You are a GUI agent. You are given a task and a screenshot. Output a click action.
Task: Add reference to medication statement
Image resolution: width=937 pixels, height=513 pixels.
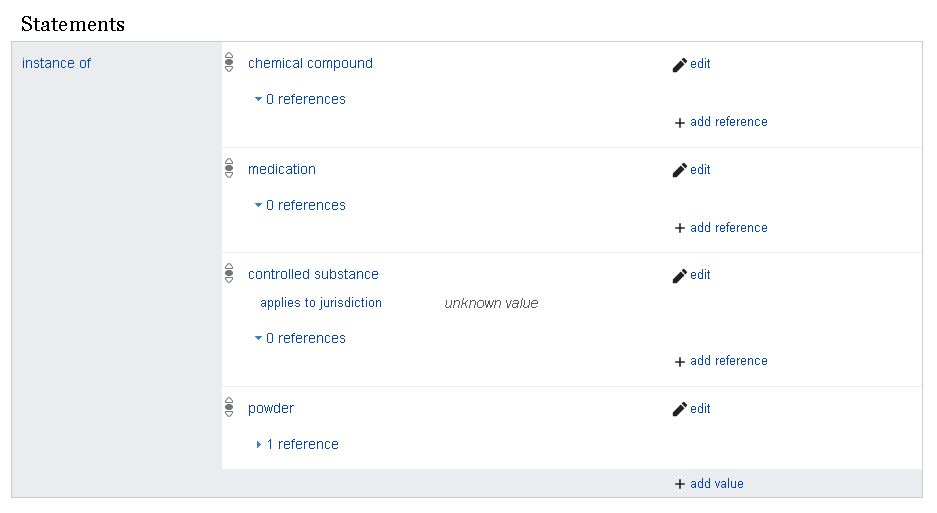tap(721, 228)
